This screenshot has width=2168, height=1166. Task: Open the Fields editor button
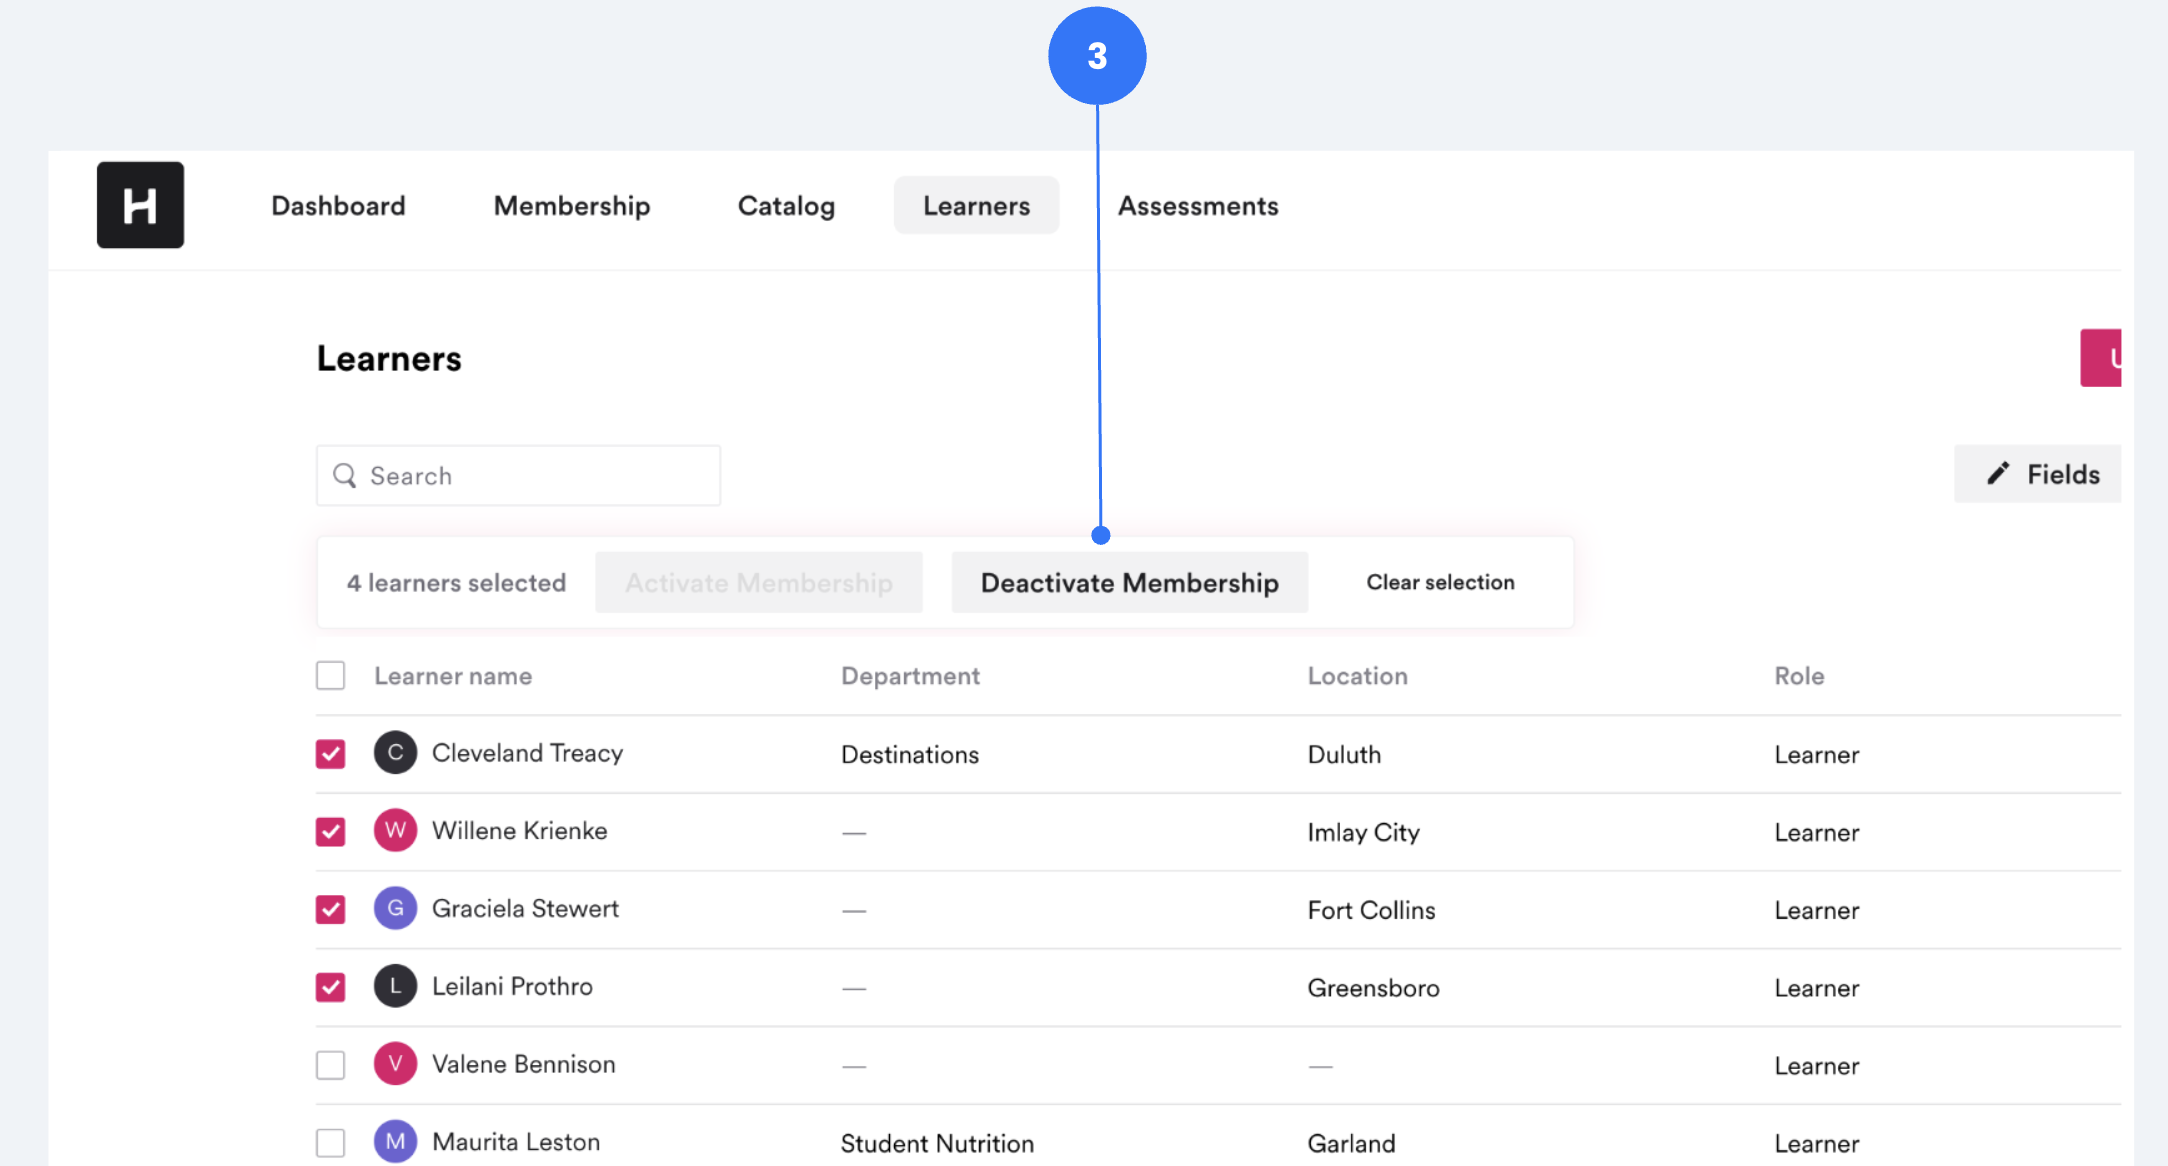click(2038, 474)
